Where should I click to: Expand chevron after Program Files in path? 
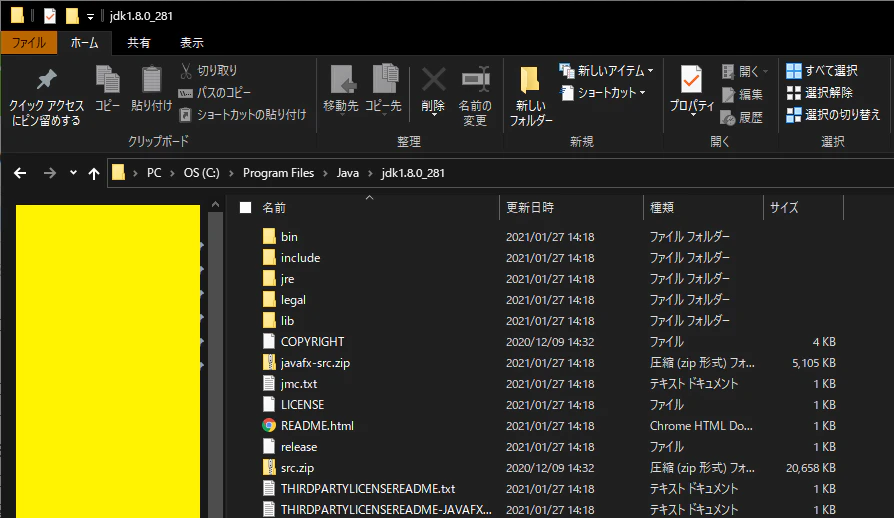click(x=325, y=173)
